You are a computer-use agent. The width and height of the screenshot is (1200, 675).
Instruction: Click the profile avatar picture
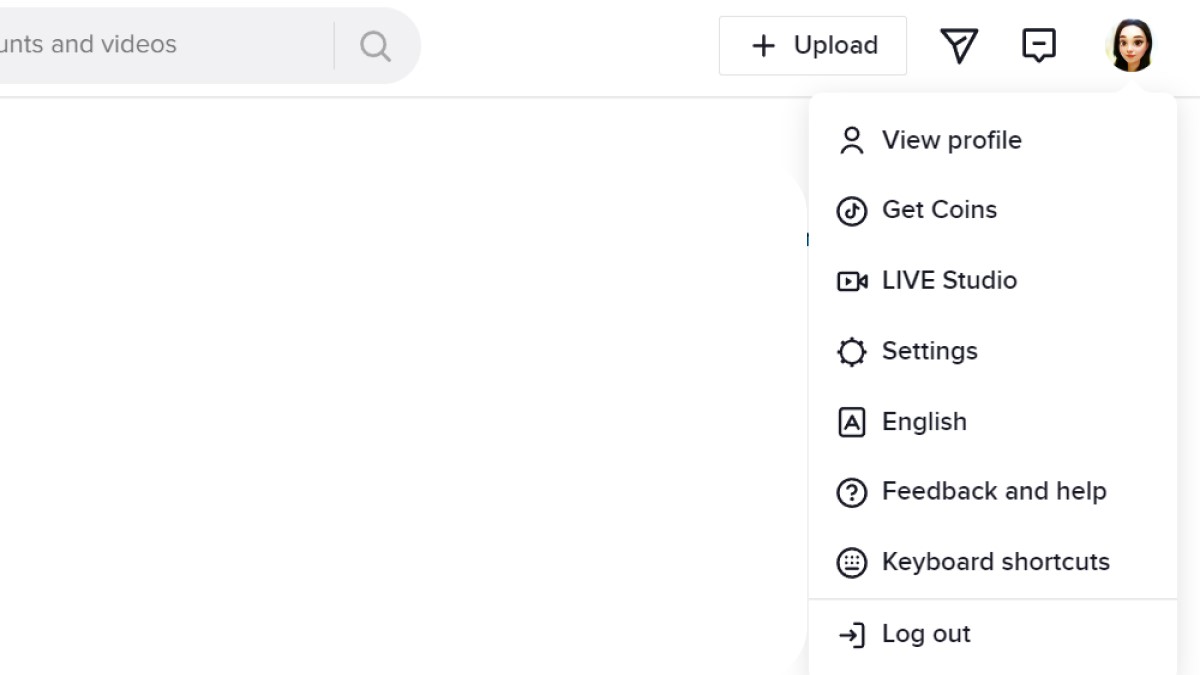coord(1131,45)
